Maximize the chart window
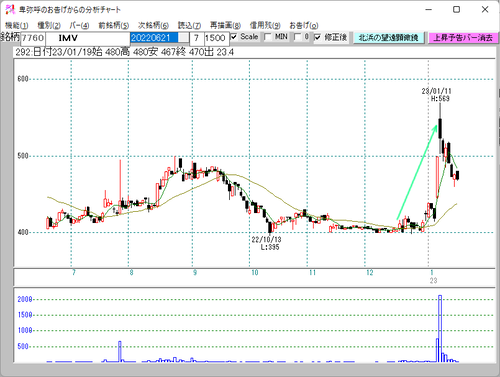 457,9
